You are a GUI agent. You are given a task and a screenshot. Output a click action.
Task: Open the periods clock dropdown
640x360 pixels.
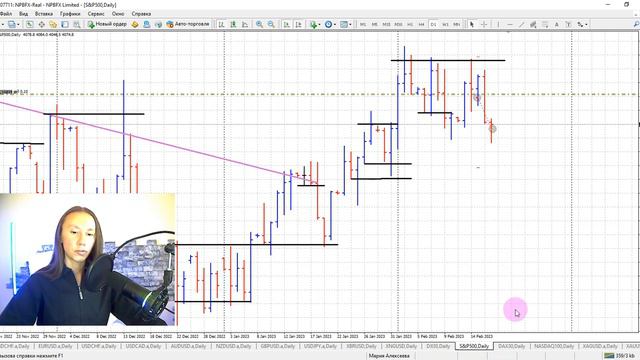[x=330, y=24]
